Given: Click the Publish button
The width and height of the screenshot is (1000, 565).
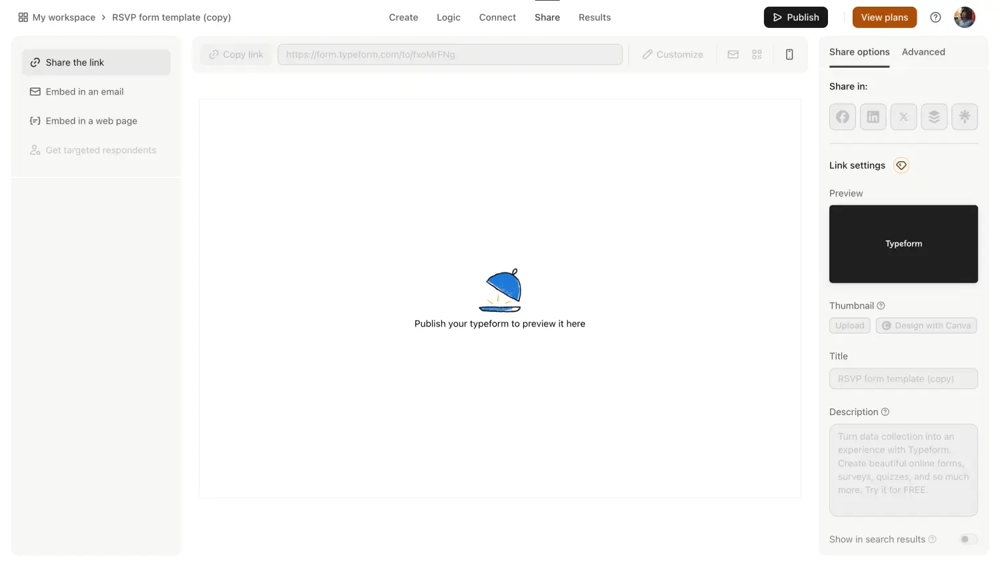Looking at the screenshot, I should tap(795, 17).
